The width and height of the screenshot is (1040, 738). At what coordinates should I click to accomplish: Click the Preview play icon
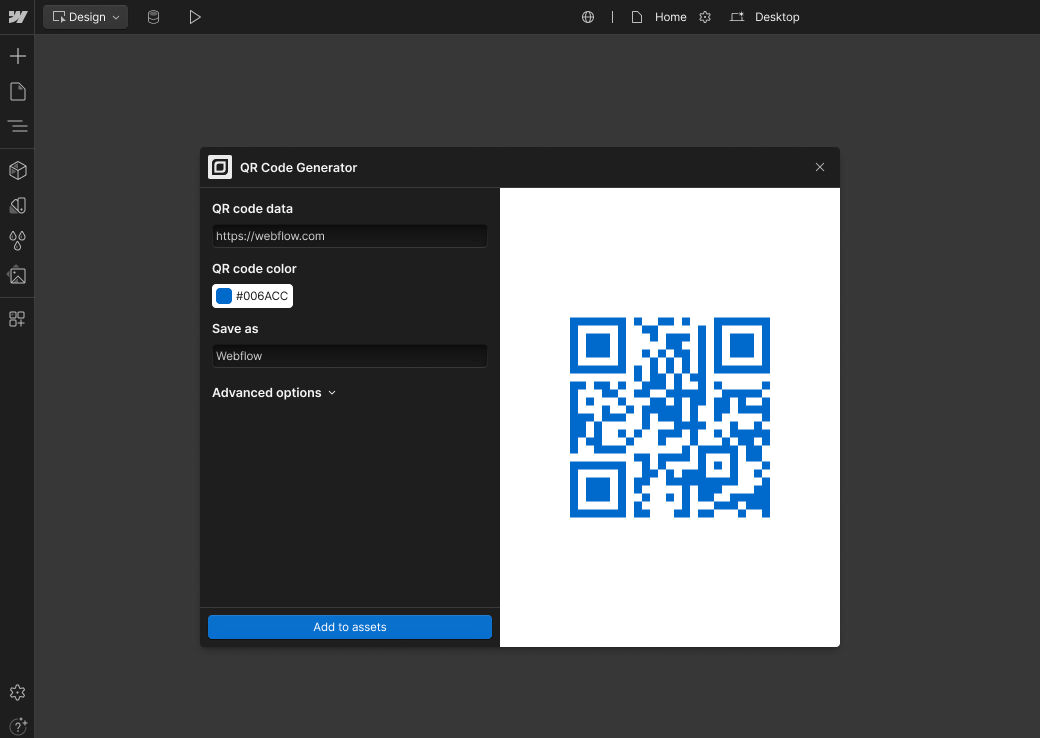coord(194,17)
